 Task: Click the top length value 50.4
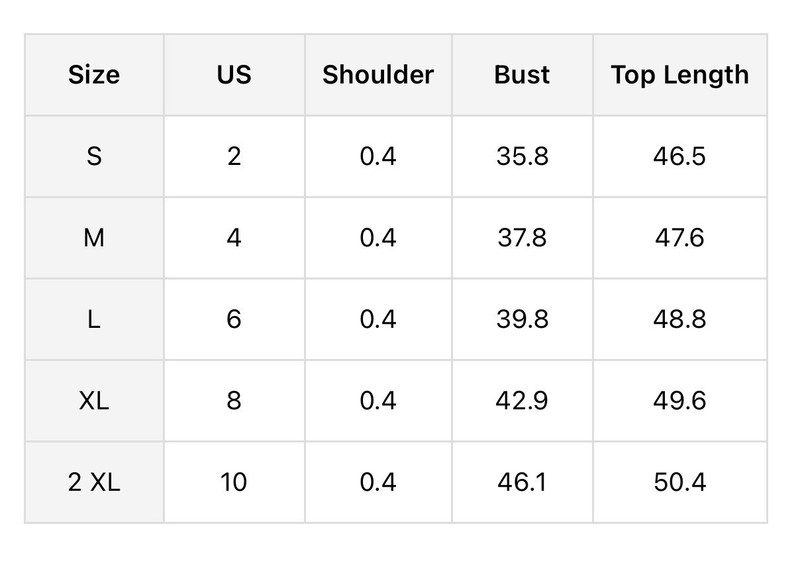coord(680,482)
